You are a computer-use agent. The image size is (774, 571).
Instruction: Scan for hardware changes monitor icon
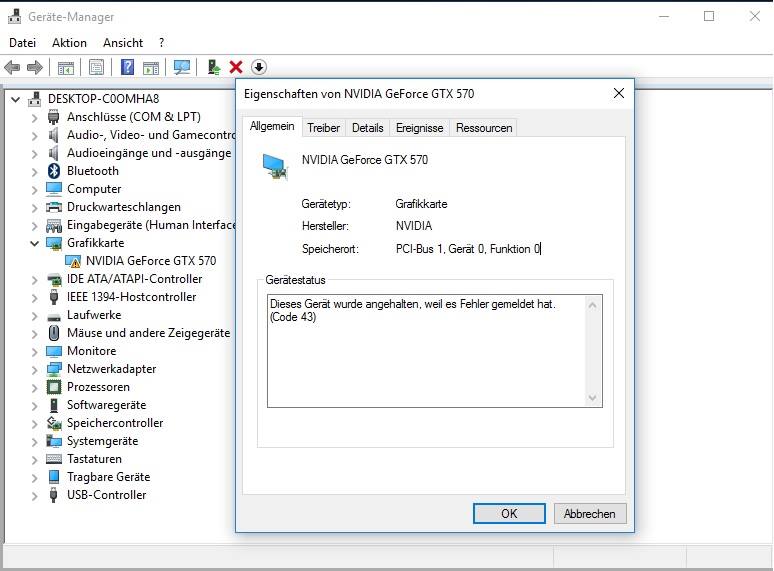click(x=182, y=67)
